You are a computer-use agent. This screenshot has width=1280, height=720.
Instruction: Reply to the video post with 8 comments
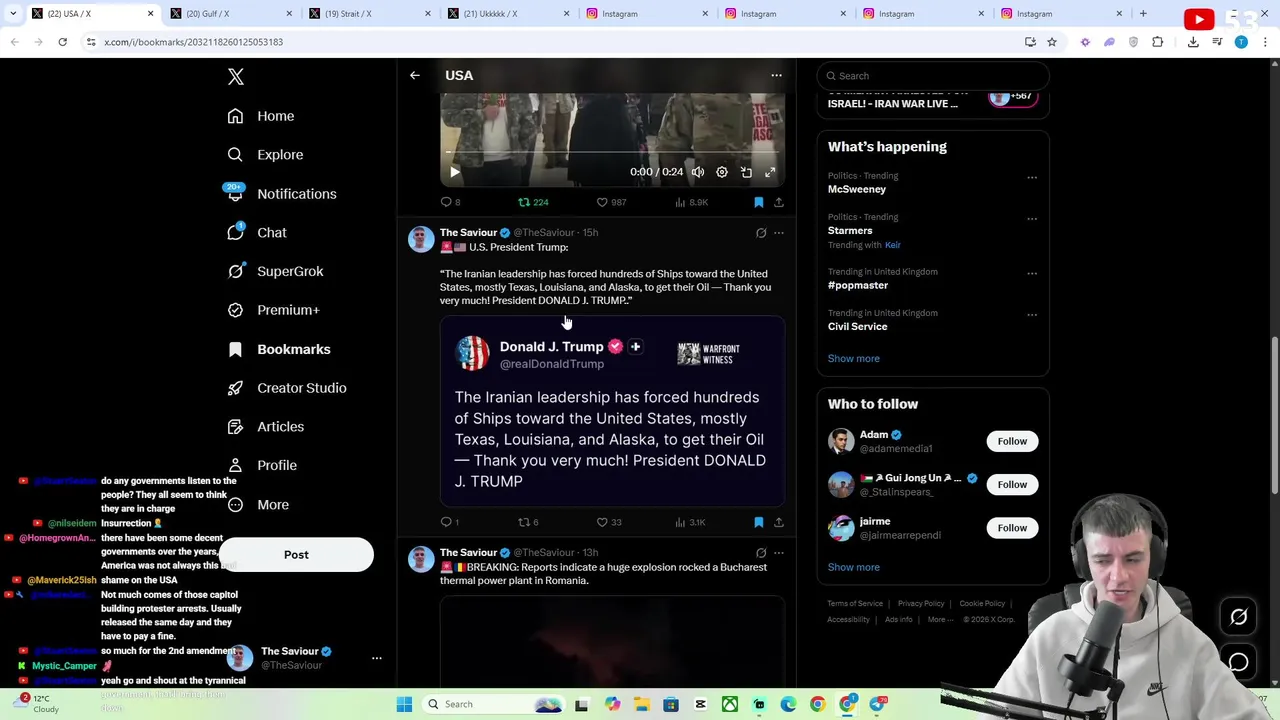click(x=450, y=202)
